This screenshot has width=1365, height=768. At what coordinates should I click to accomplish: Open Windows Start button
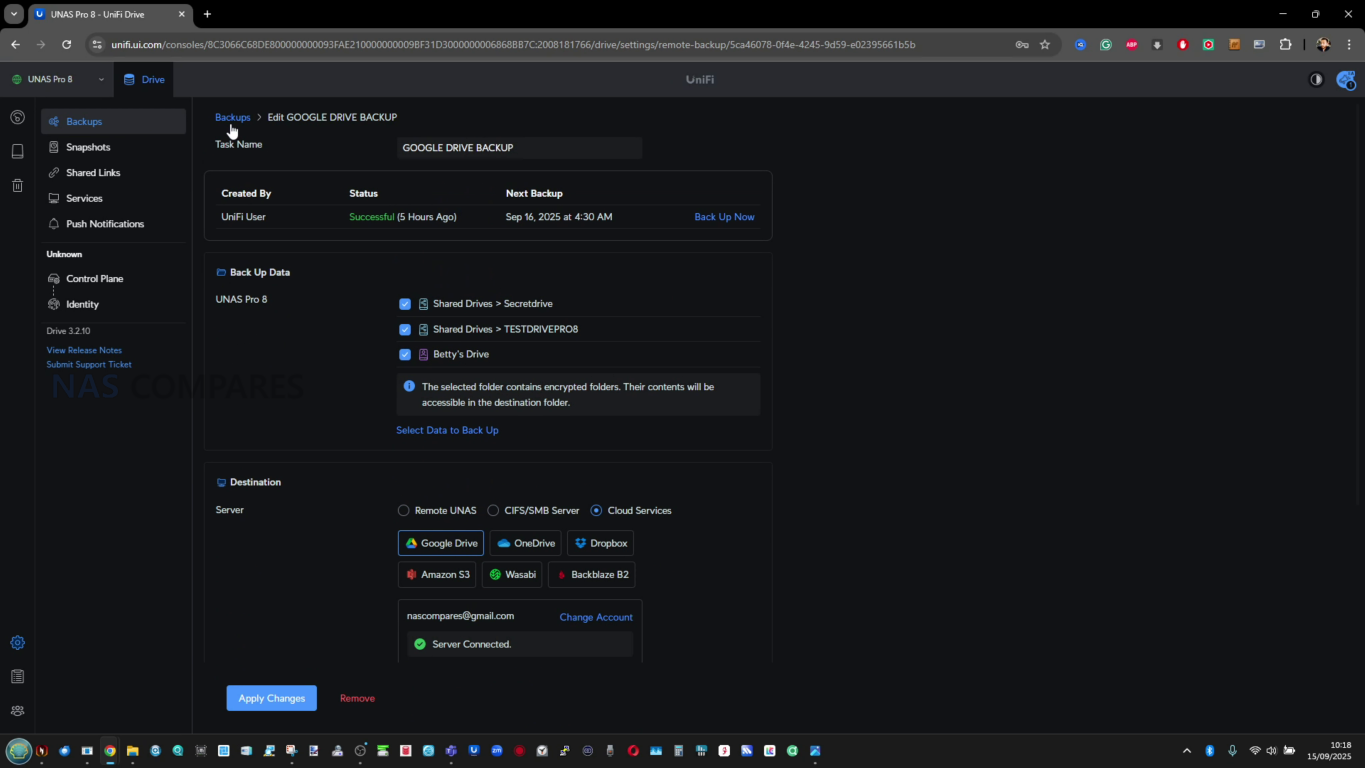(18, 750)
